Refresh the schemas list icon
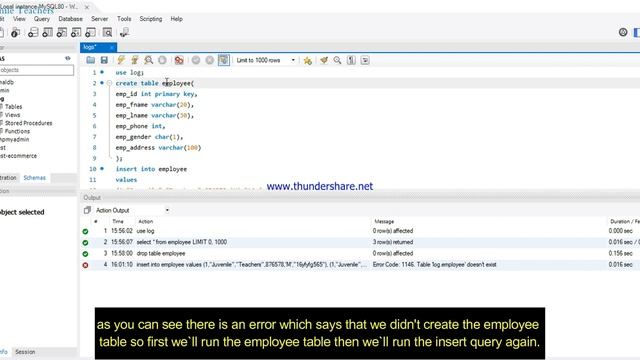Viewport: 640px width, 360px height. 68,58
